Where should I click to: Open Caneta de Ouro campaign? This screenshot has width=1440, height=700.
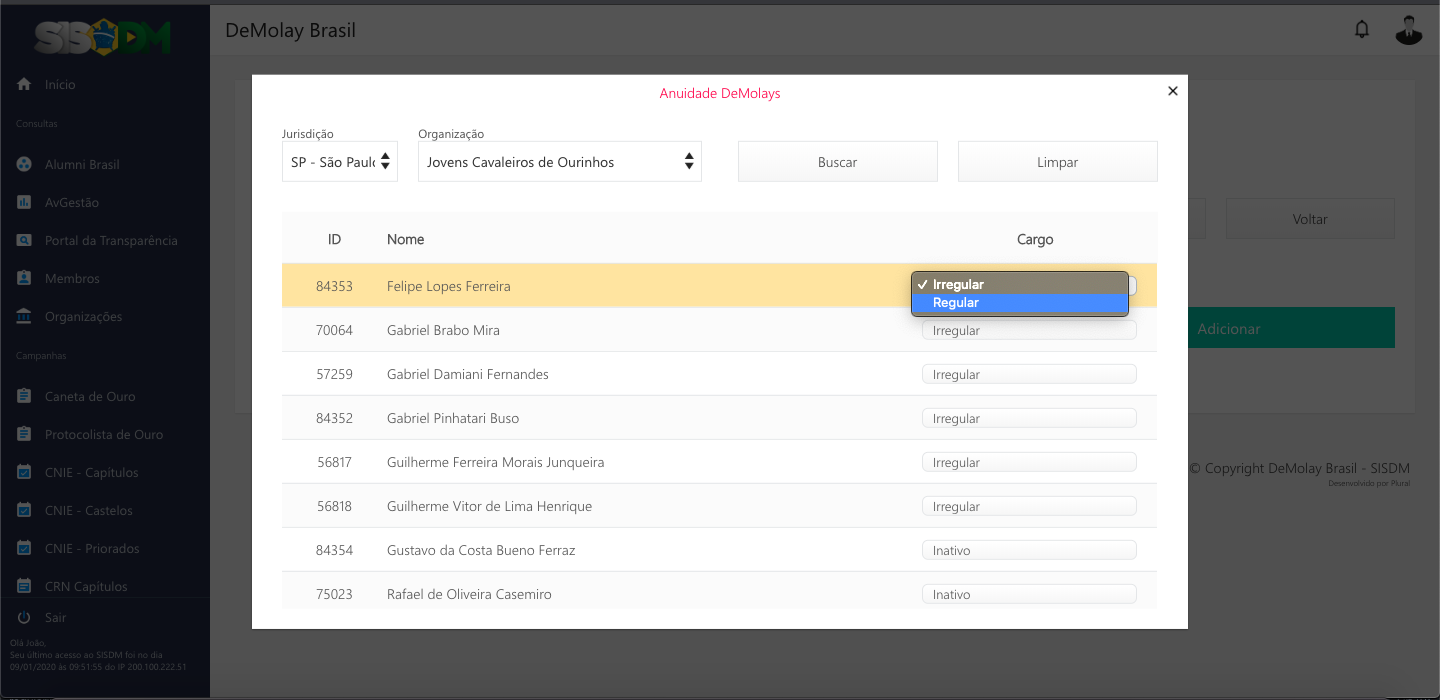point(90,396)
